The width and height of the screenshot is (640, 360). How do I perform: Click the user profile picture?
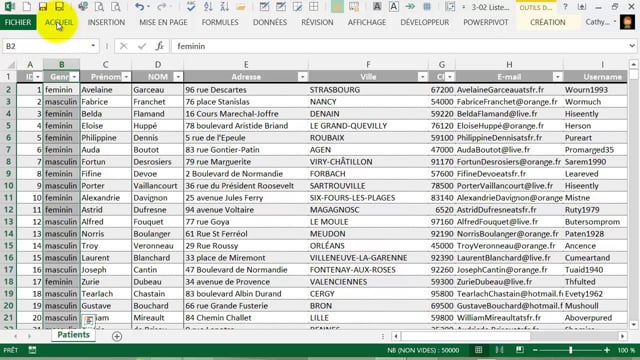(x=627, y=22)
